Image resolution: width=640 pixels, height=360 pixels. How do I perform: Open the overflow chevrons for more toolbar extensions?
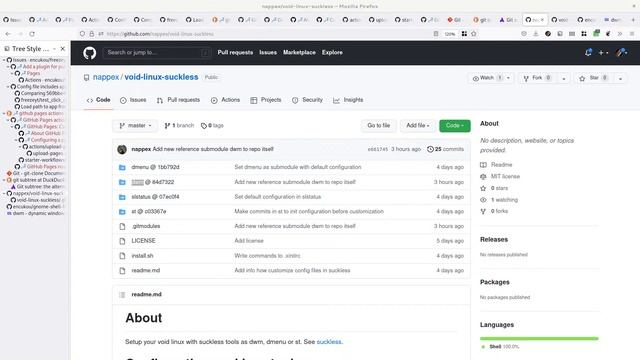[x=620, y=34]
